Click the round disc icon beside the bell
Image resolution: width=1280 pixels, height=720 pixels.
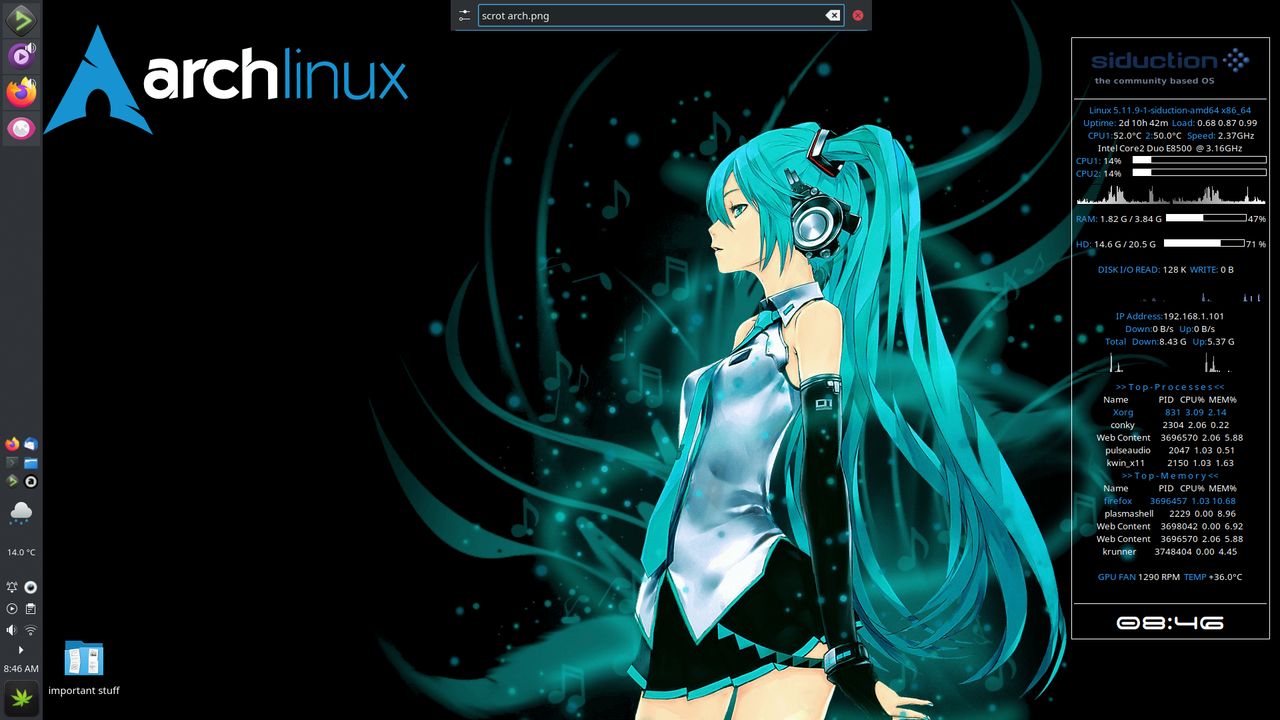pyautogui.click(x=31, y=587)
